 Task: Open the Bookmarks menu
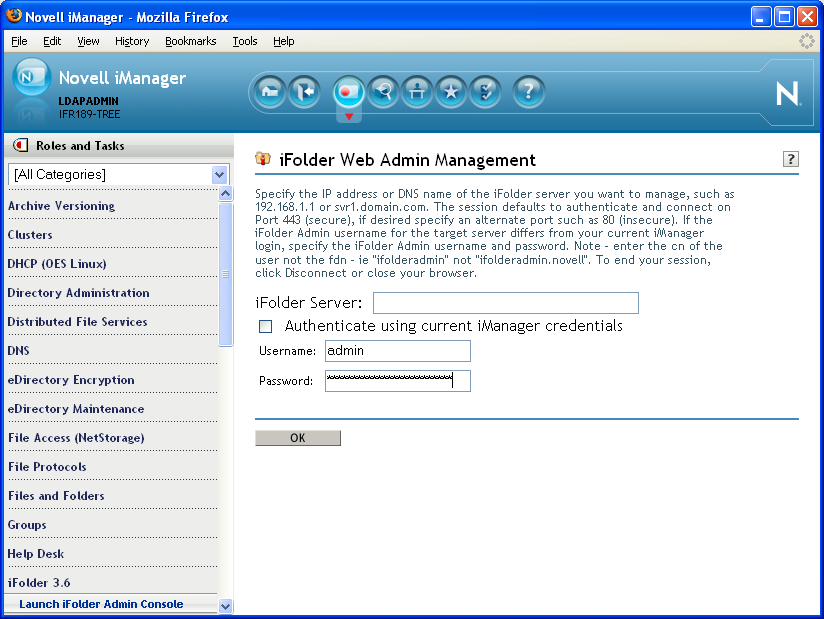tap(191, 41)
